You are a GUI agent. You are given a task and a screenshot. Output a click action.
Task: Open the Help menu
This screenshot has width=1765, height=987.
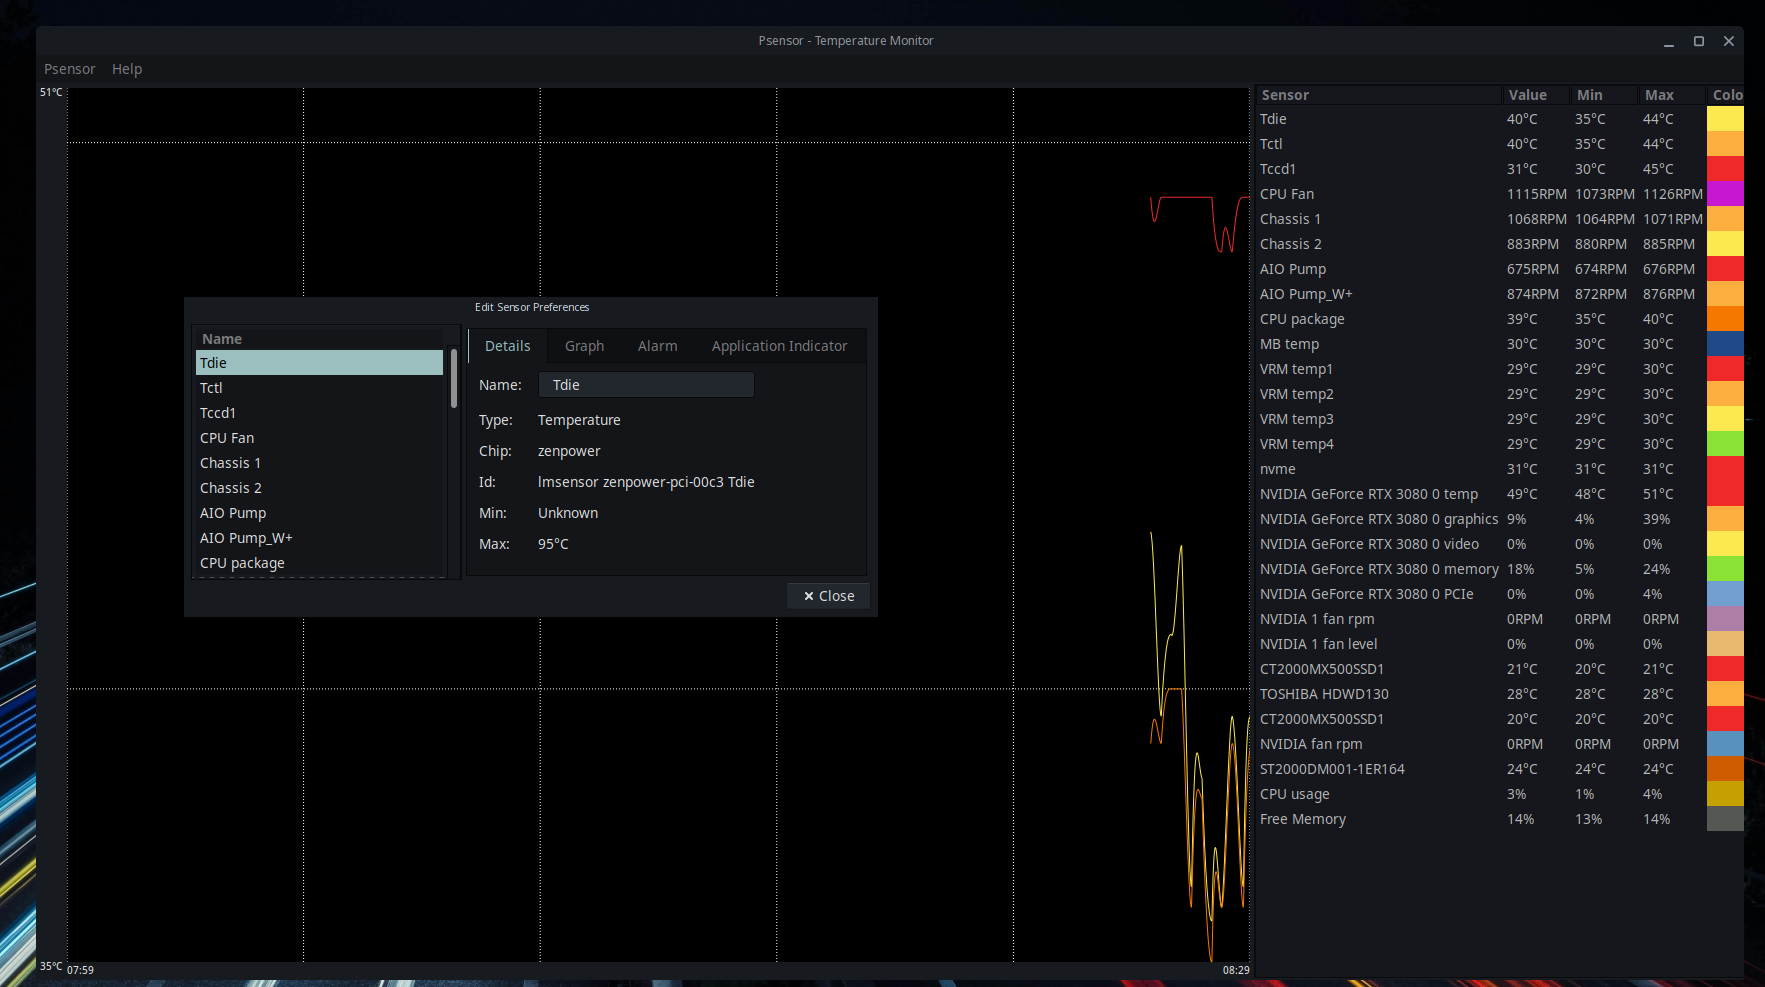click(127, 69)
